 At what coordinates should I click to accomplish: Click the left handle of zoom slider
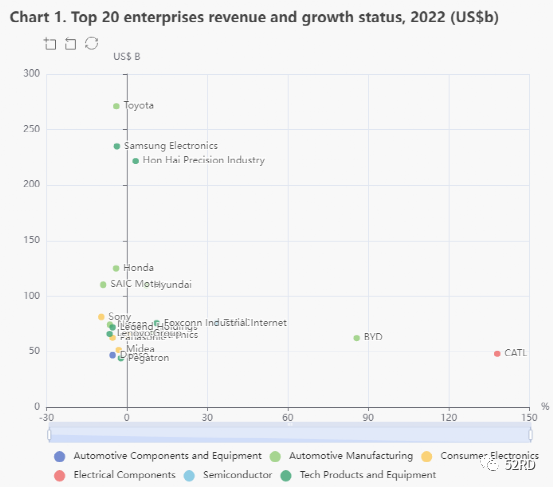[49, 434]
